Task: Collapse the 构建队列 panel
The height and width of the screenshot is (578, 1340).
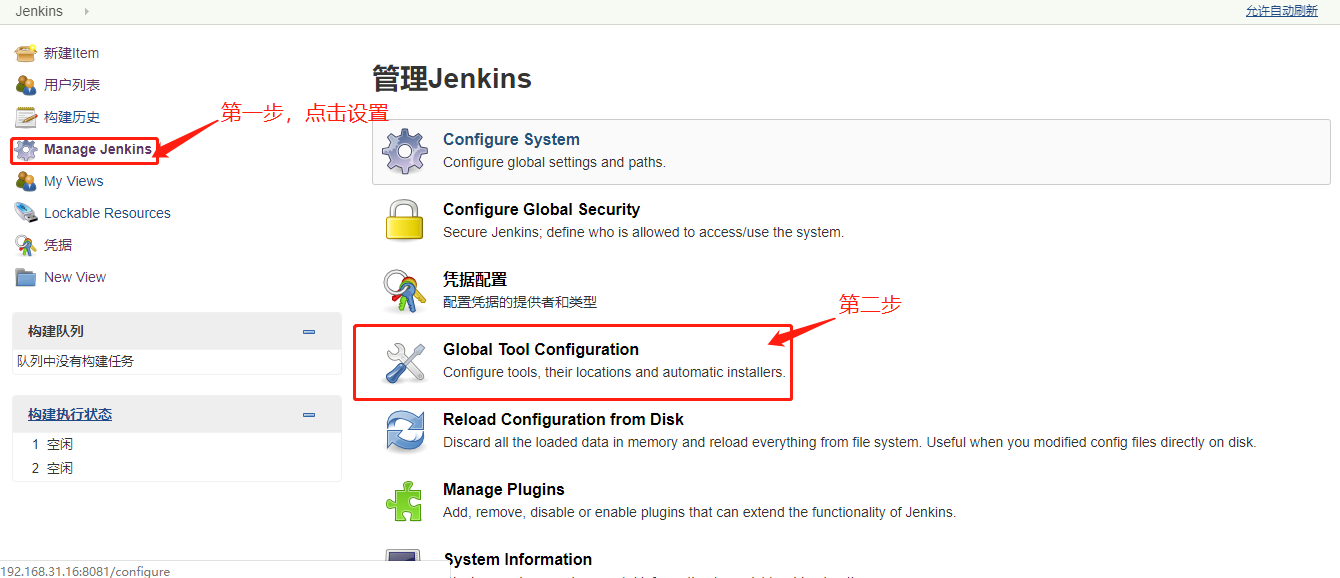Action: point(309,331)
